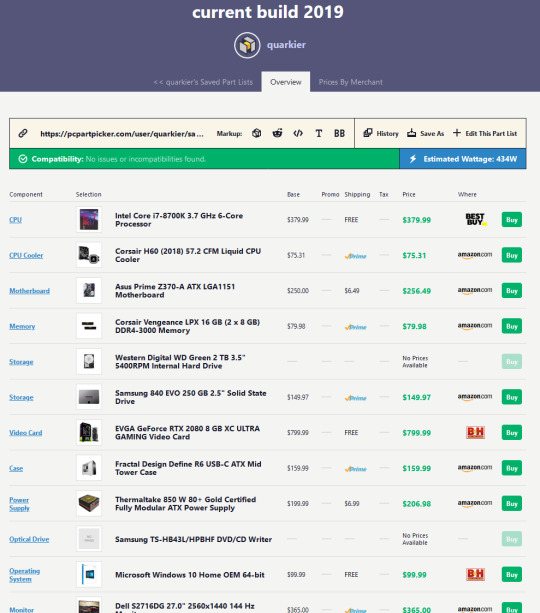Click the B&H logo for video card
This screenshot has width=540, height=613.
[475, 432]
